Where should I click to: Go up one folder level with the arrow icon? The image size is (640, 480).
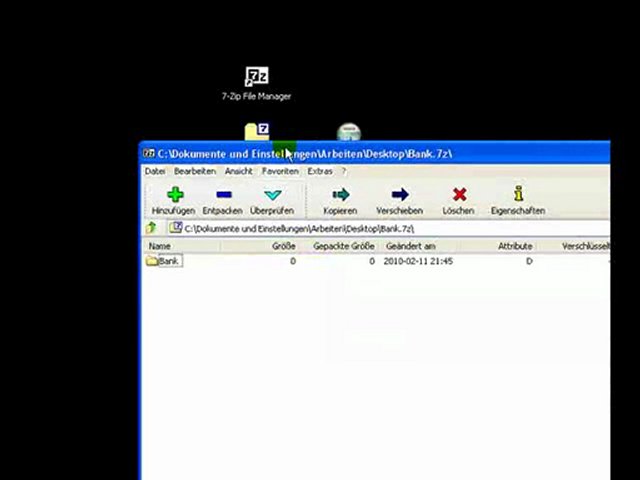click(x=152, y=229)
